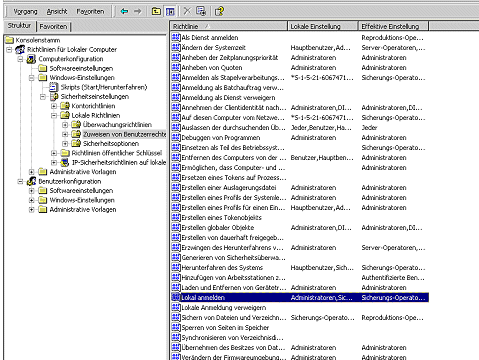The height and width of the screenshot is (360, 479).
Task: Switch to the Struktur tab
Action: coord(19,26)
